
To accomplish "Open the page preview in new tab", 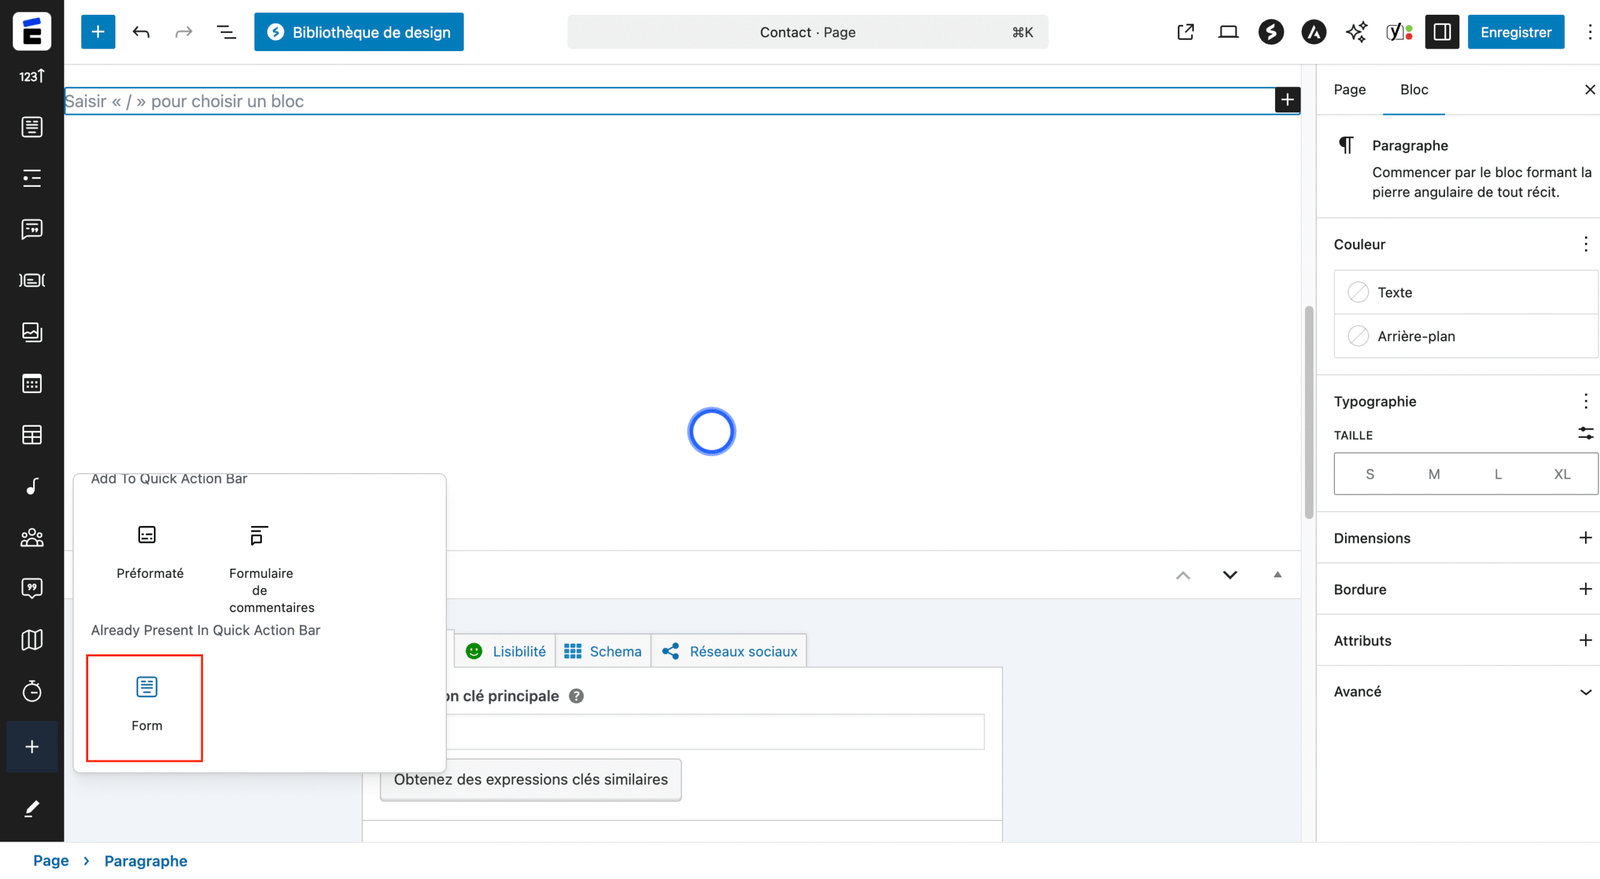I will tap(1185, 32).
